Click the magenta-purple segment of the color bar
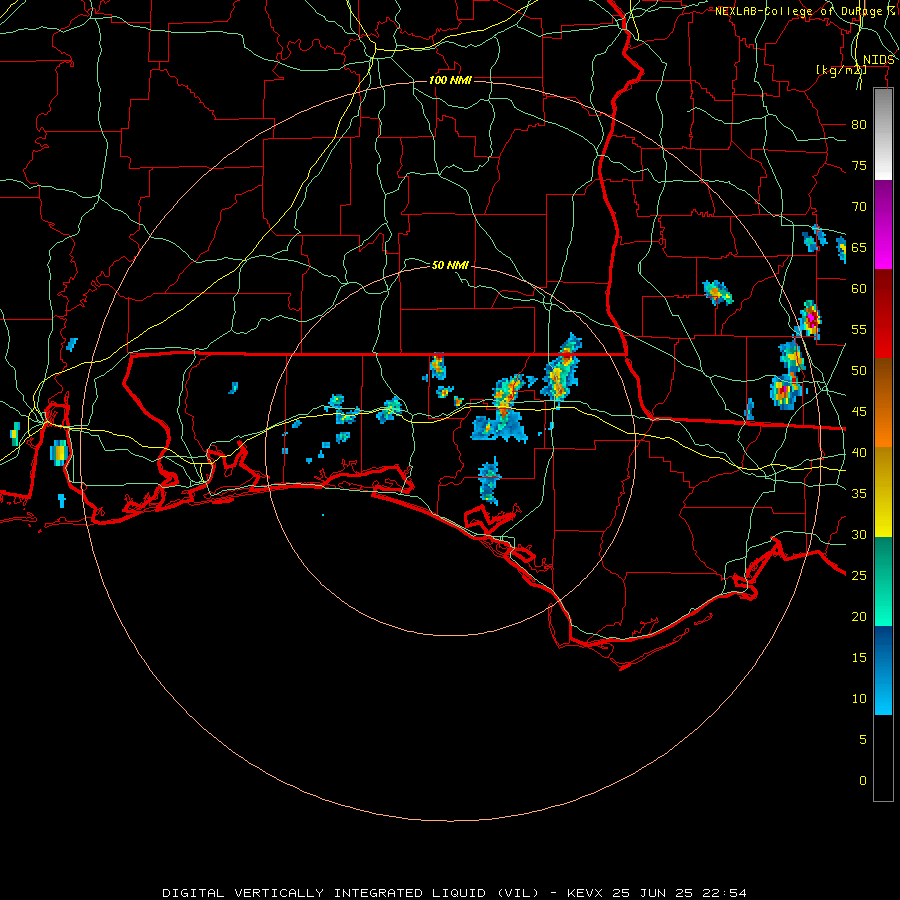 tap(883, 225)
